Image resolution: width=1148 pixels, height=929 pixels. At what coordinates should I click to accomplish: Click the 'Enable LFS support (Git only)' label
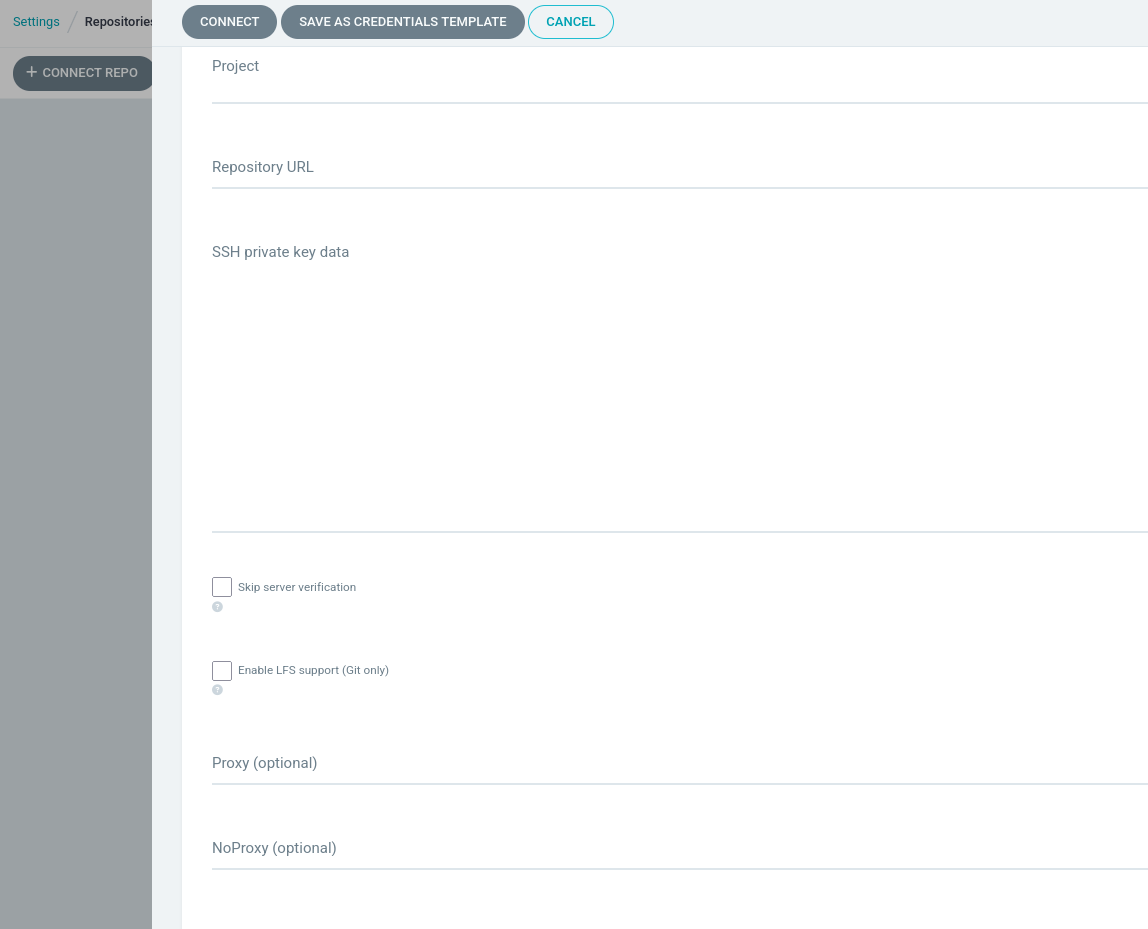(313, 670)
